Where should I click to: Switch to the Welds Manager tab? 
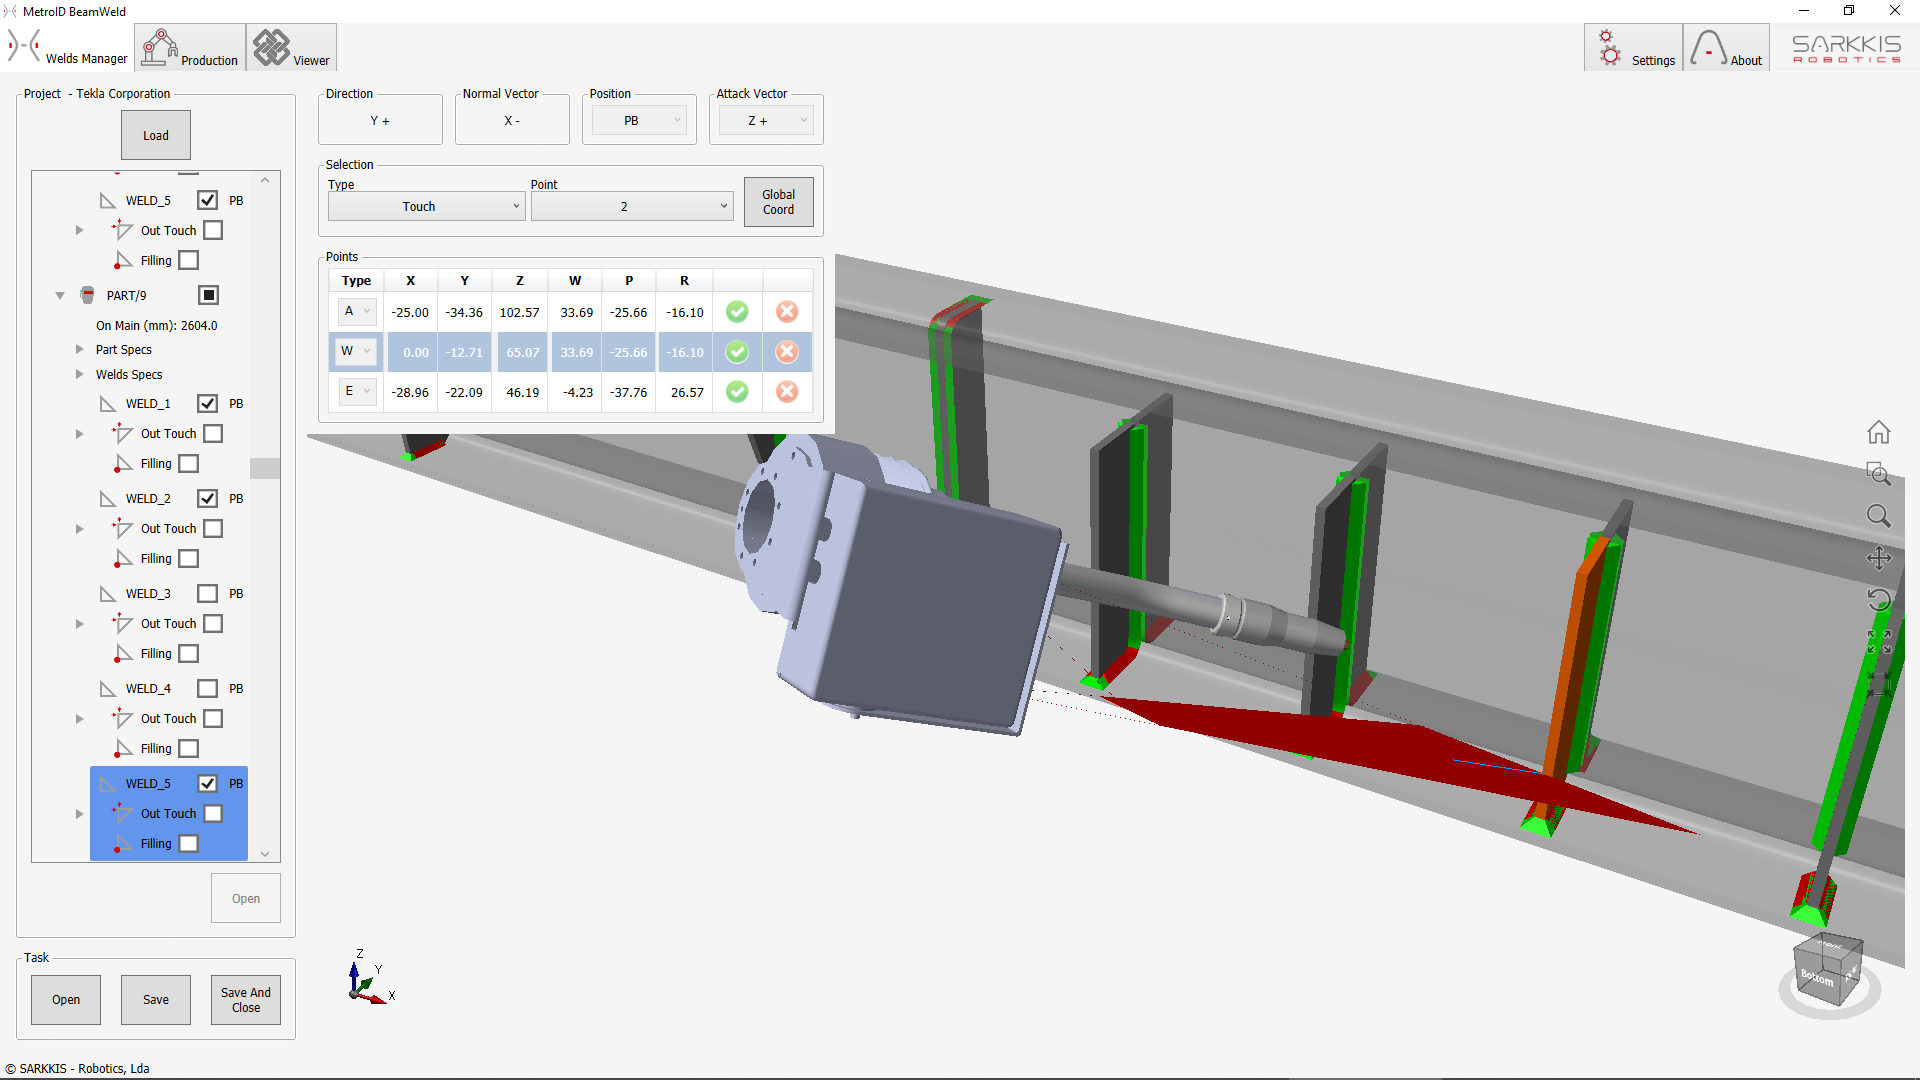[x=68, y=47]
